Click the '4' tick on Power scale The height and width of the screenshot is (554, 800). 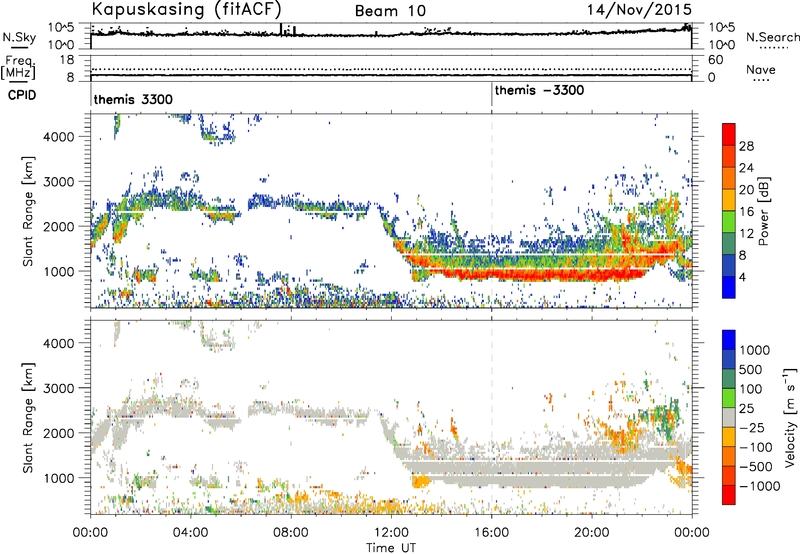click(x=742, y=277)
